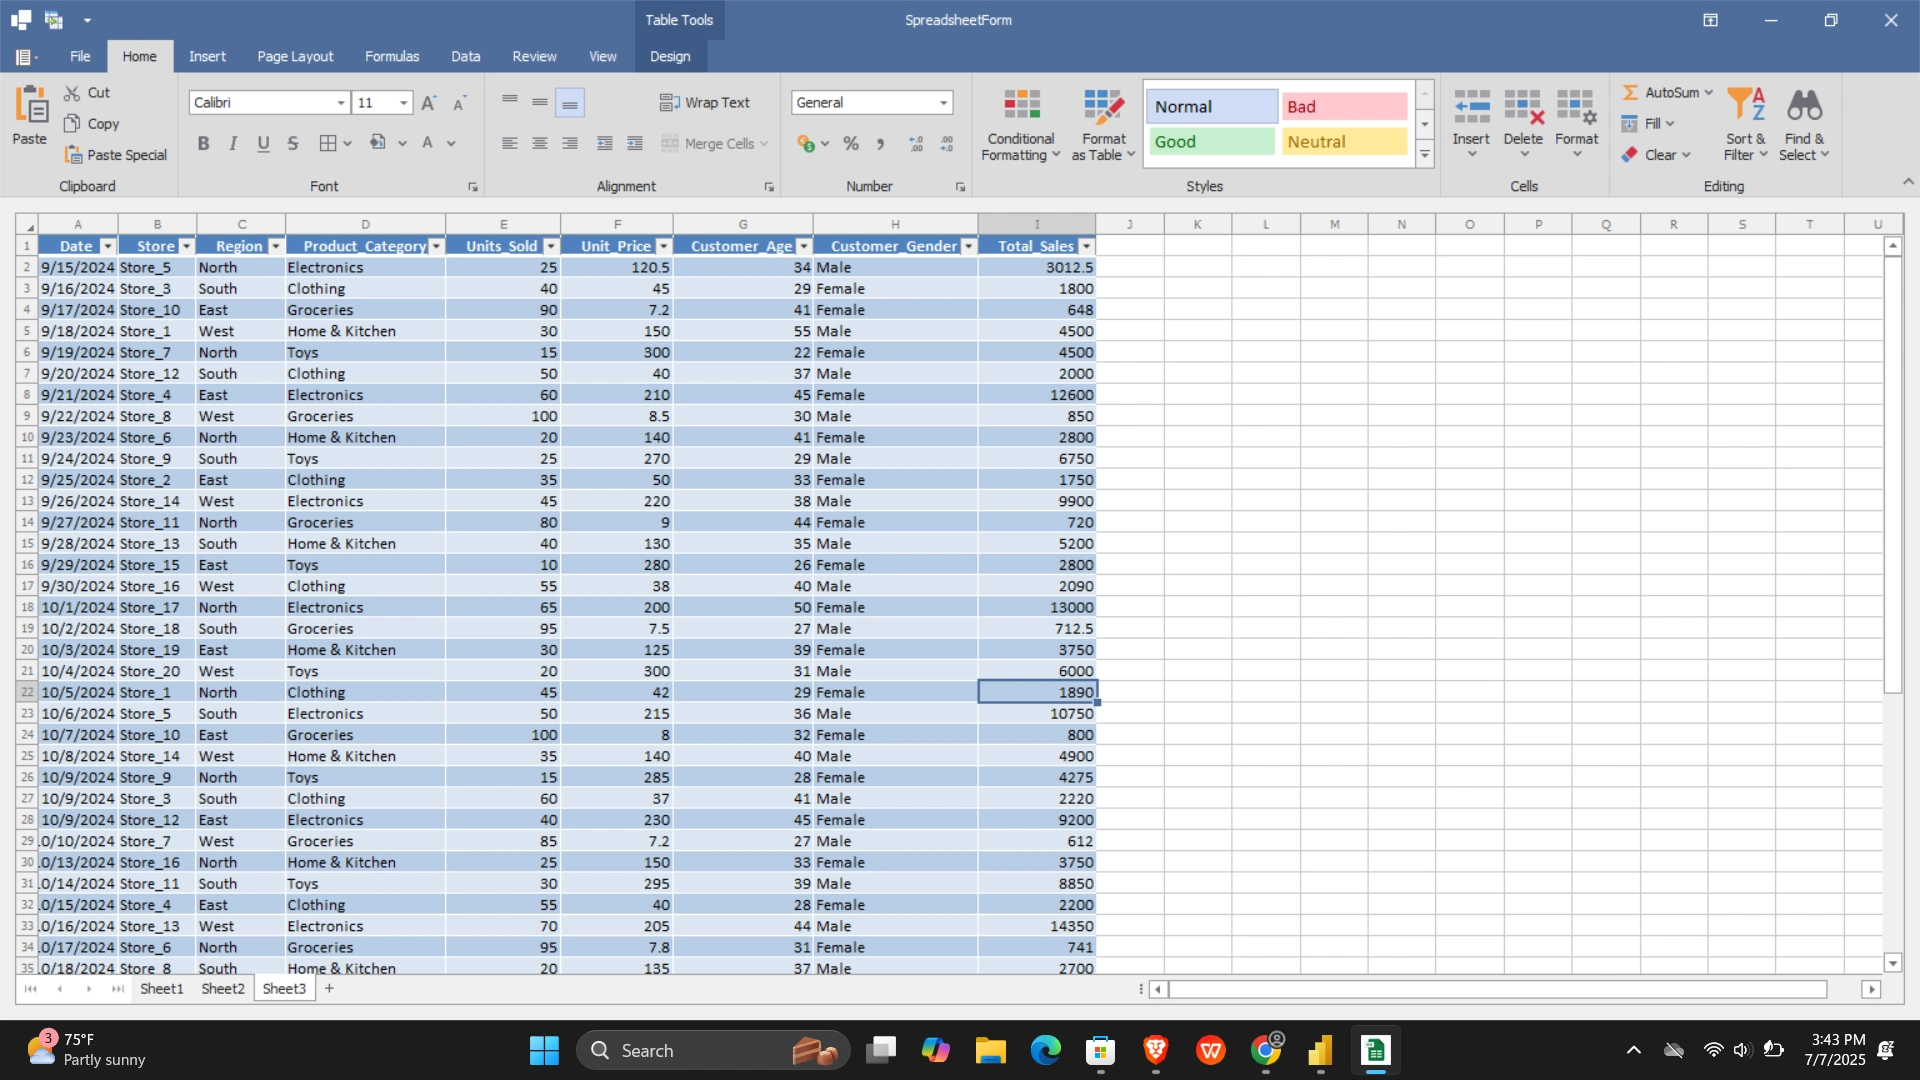Toggle bold formatting
Screen dimensions: 1920x1080
(x=203, y=144)
